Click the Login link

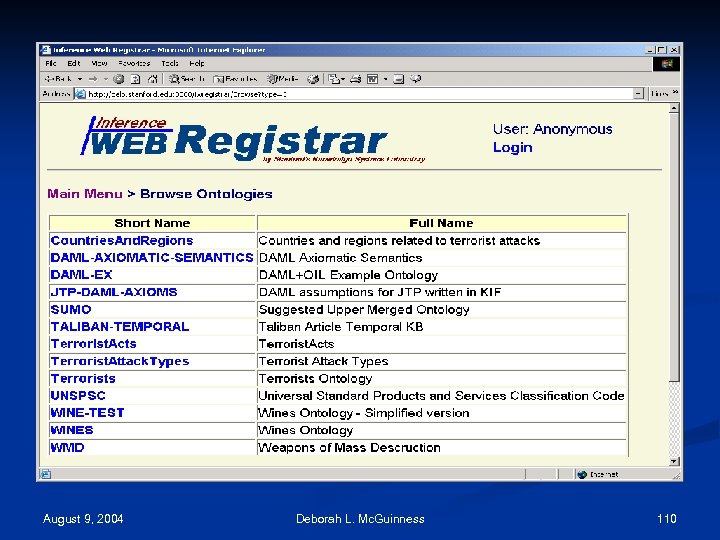click(x=512, y=147)
